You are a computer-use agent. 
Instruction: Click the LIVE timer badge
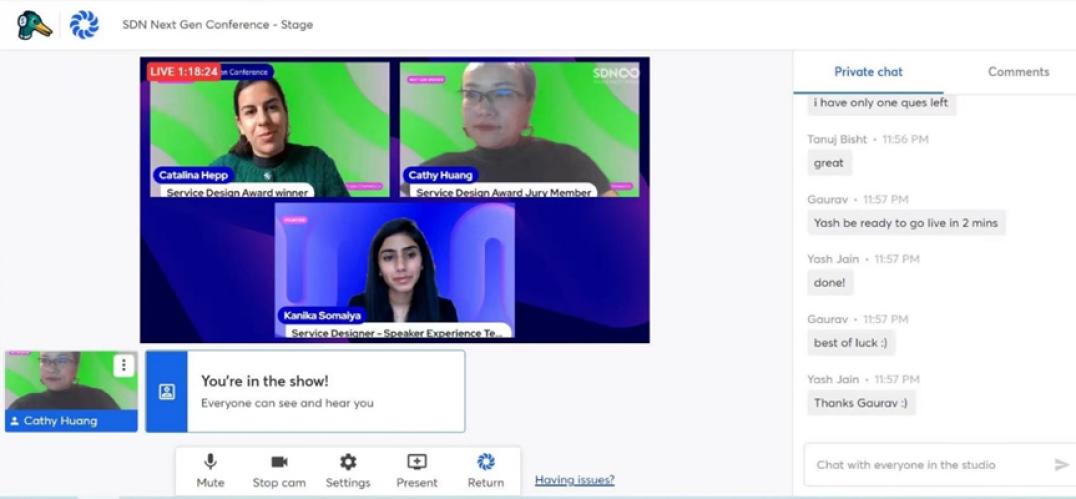[x=183, y=72]
